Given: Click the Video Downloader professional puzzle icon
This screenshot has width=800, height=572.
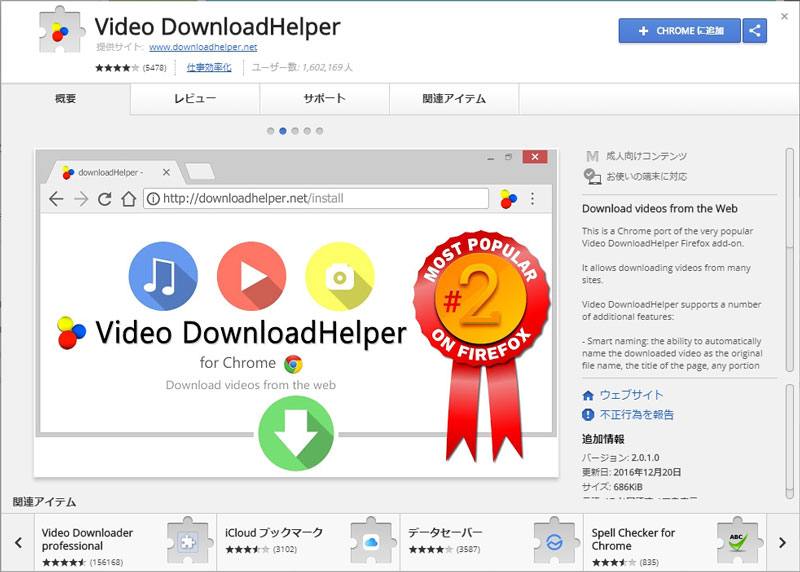Looking at the screenshot, I should (x=188, y=540).
